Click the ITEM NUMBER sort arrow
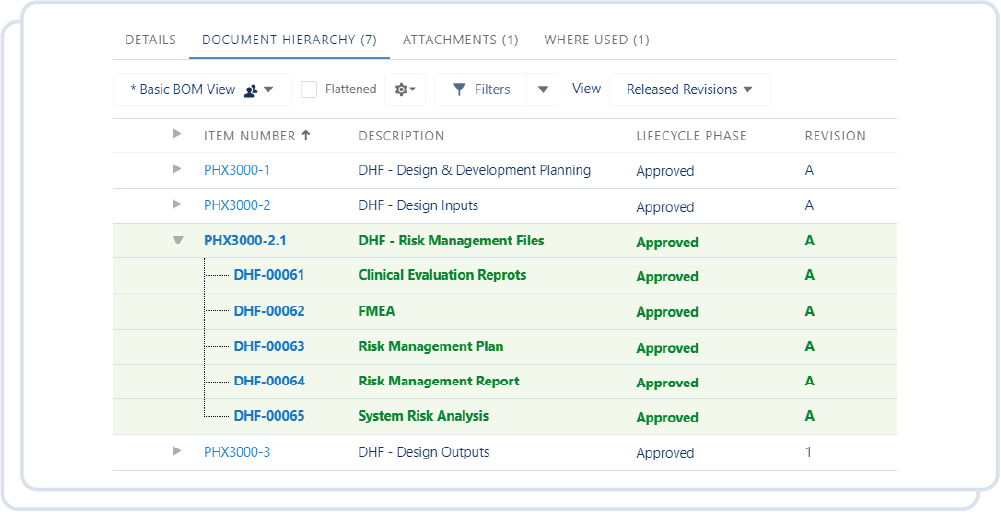Screen dimensions: 1001x512 (306, 135)
